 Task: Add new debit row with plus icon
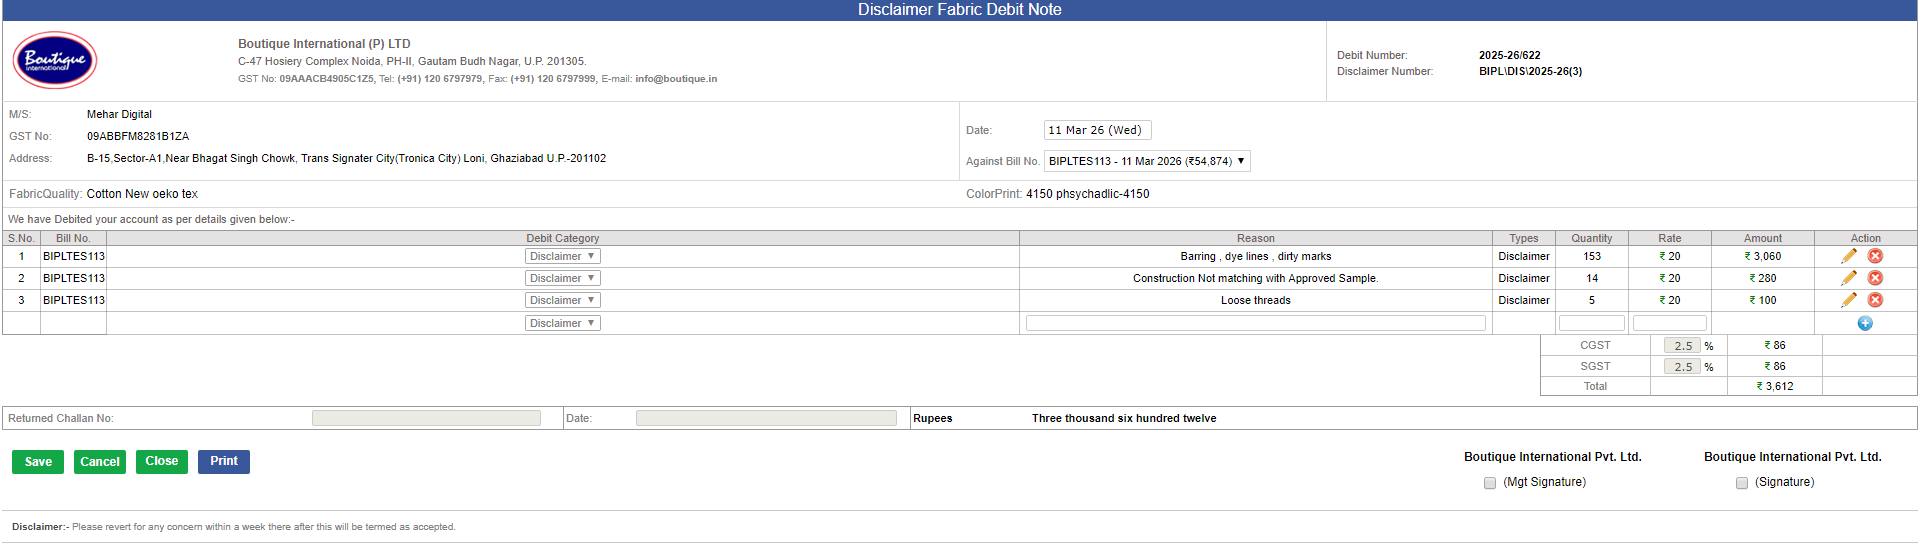tap(1865, 323)
